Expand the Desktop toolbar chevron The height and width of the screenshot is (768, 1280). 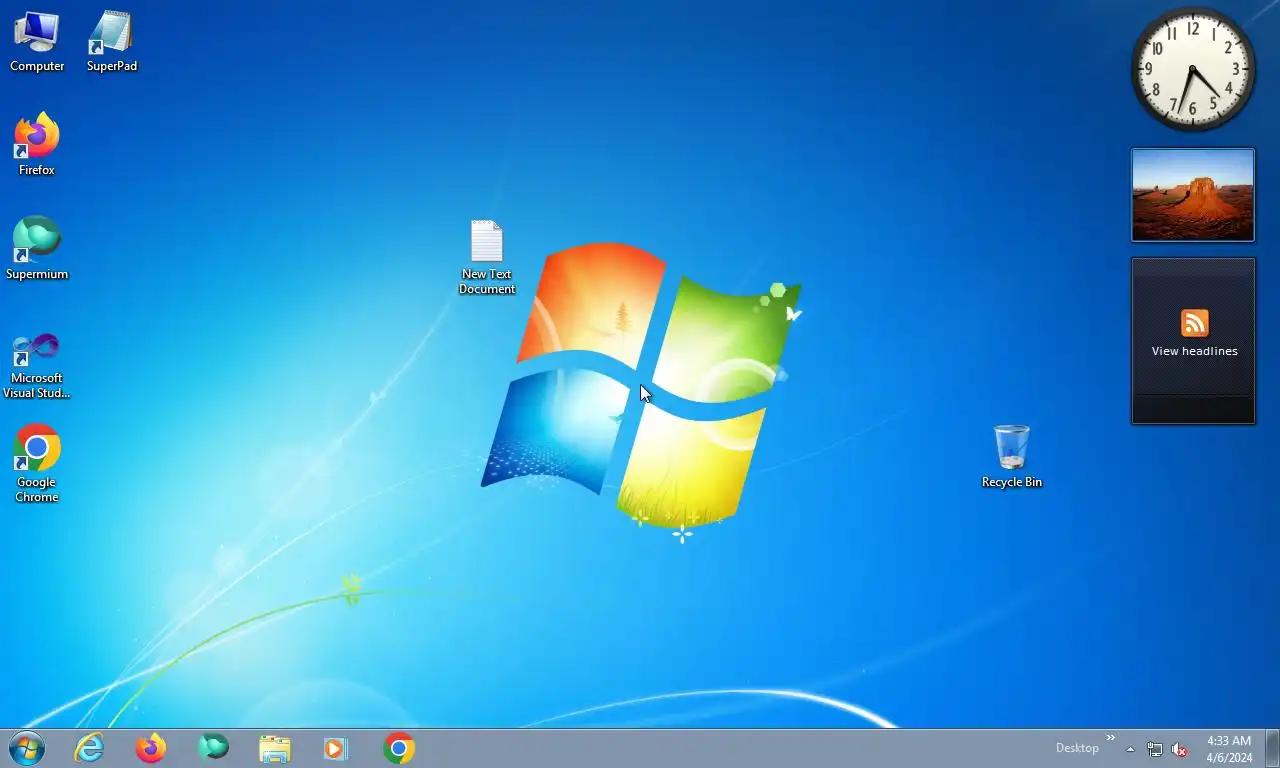(1110, 738)
